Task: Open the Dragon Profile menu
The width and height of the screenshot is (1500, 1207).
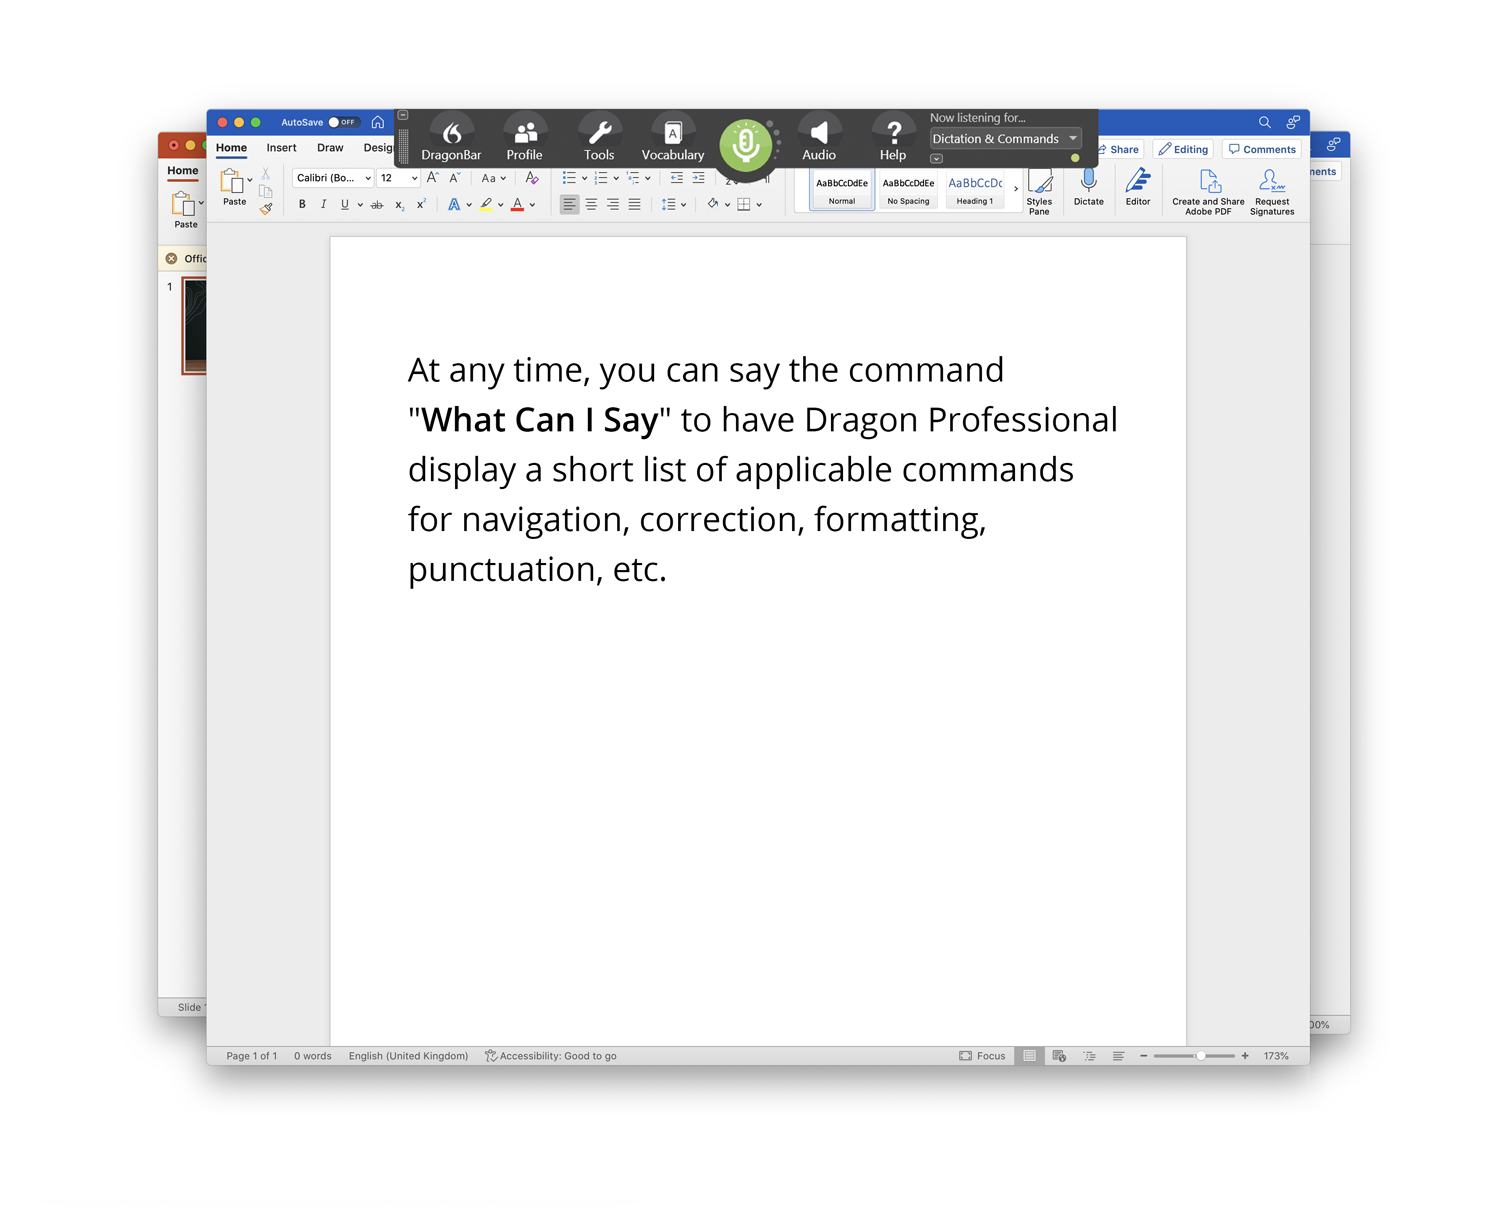Action: coord(524,139)
